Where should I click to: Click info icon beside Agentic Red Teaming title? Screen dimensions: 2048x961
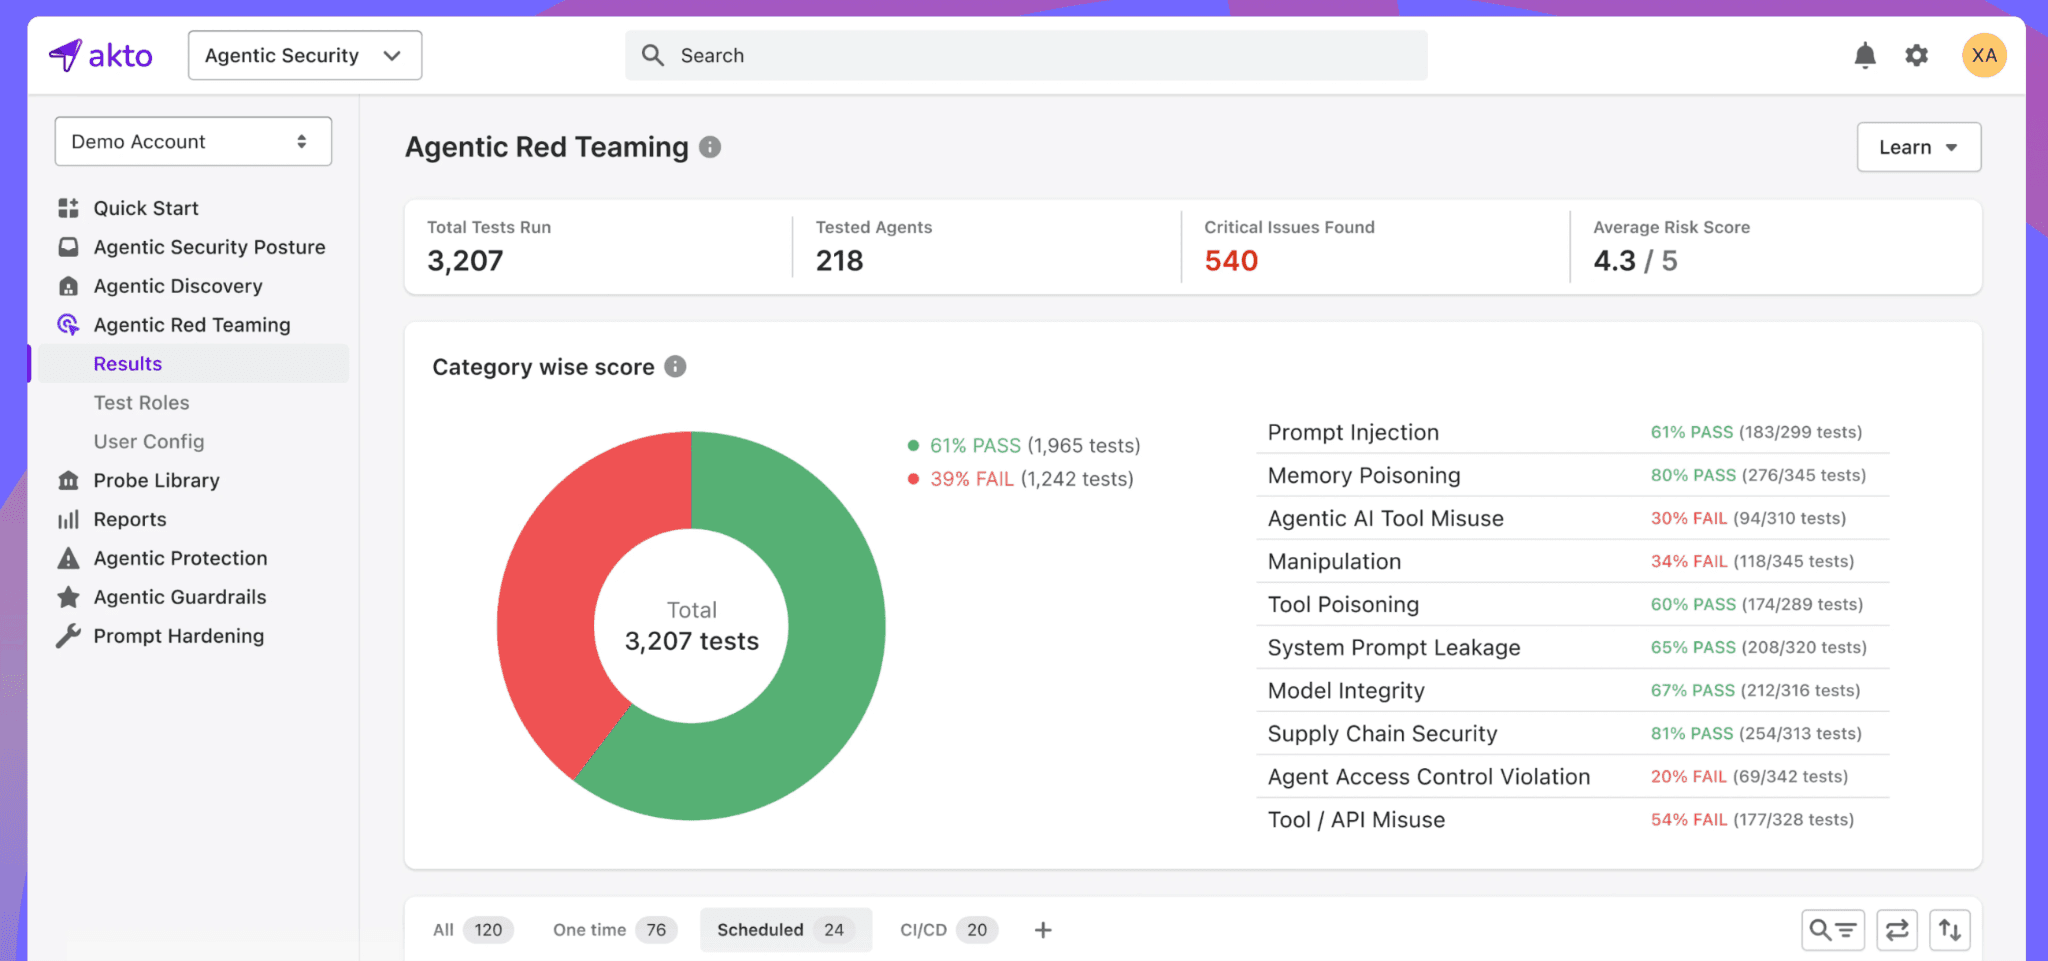(x=710, y=147)
